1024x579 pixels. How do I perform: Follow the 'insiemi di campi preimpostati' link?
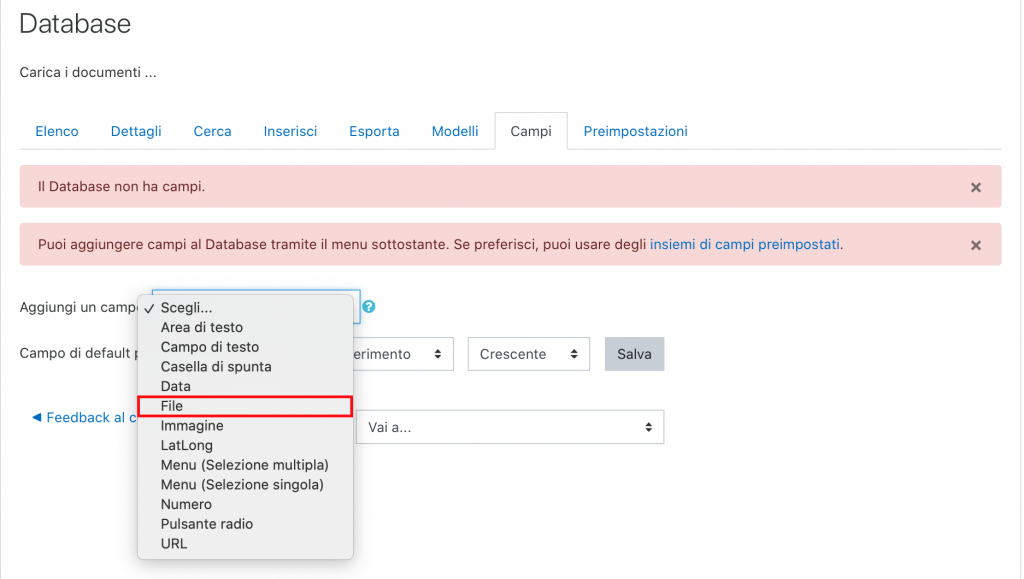coord(745,245)
